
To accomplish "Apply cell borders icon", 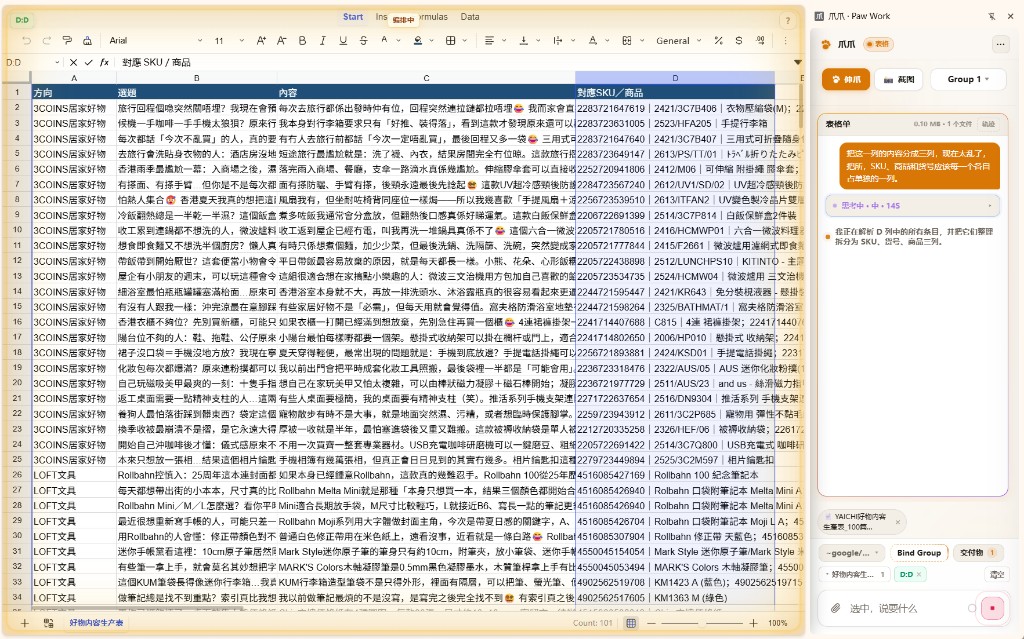I will point(451,41).
